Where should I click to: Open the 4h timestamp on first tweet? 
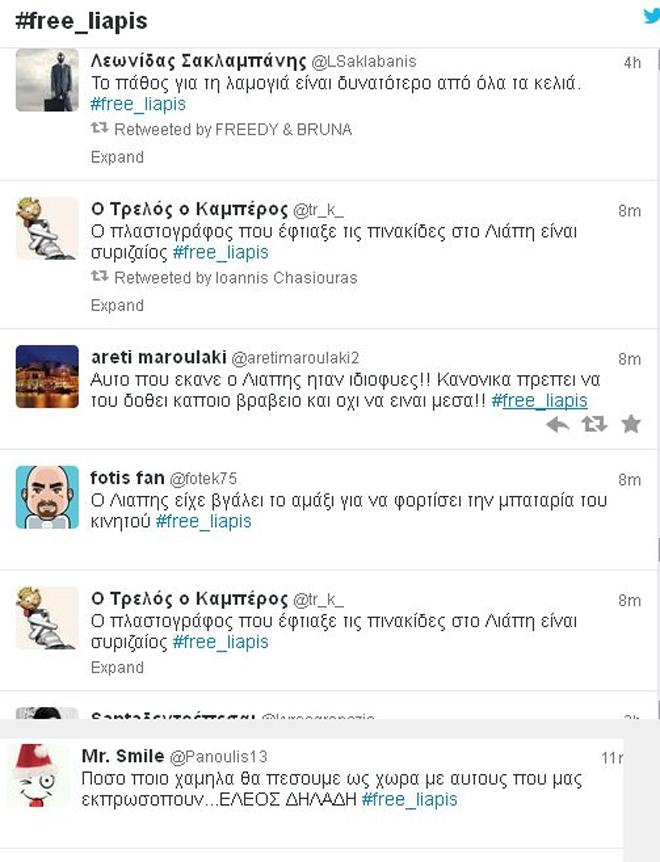tap(632, 63)
